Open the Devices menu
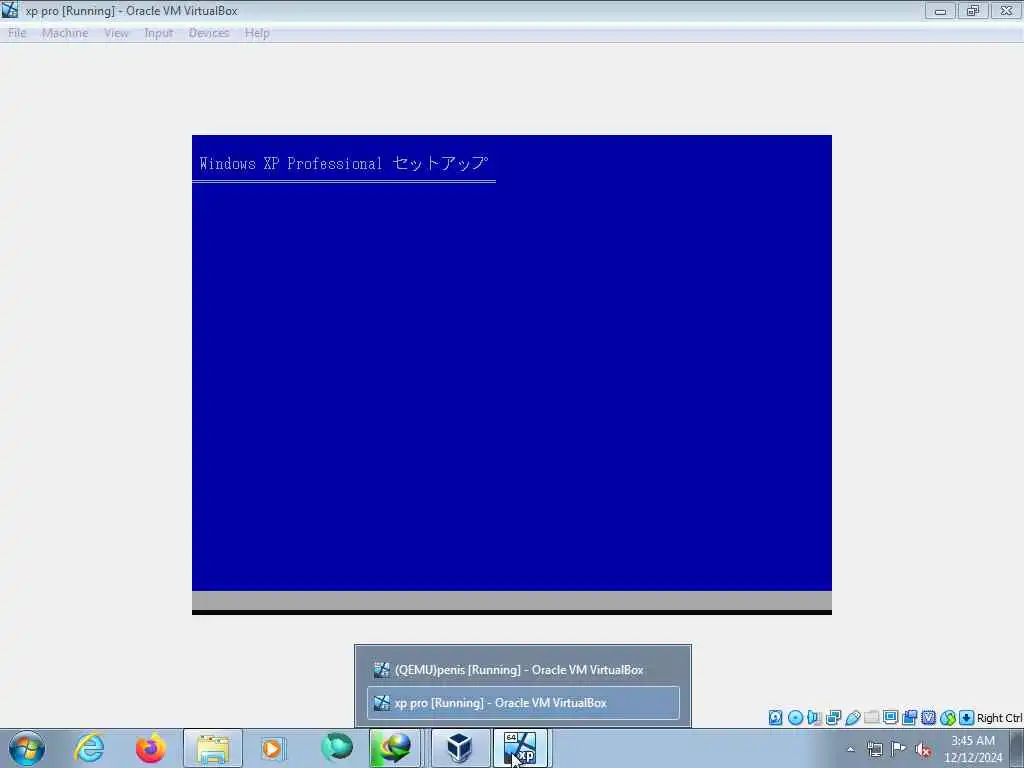 click(x=209, y=33)
